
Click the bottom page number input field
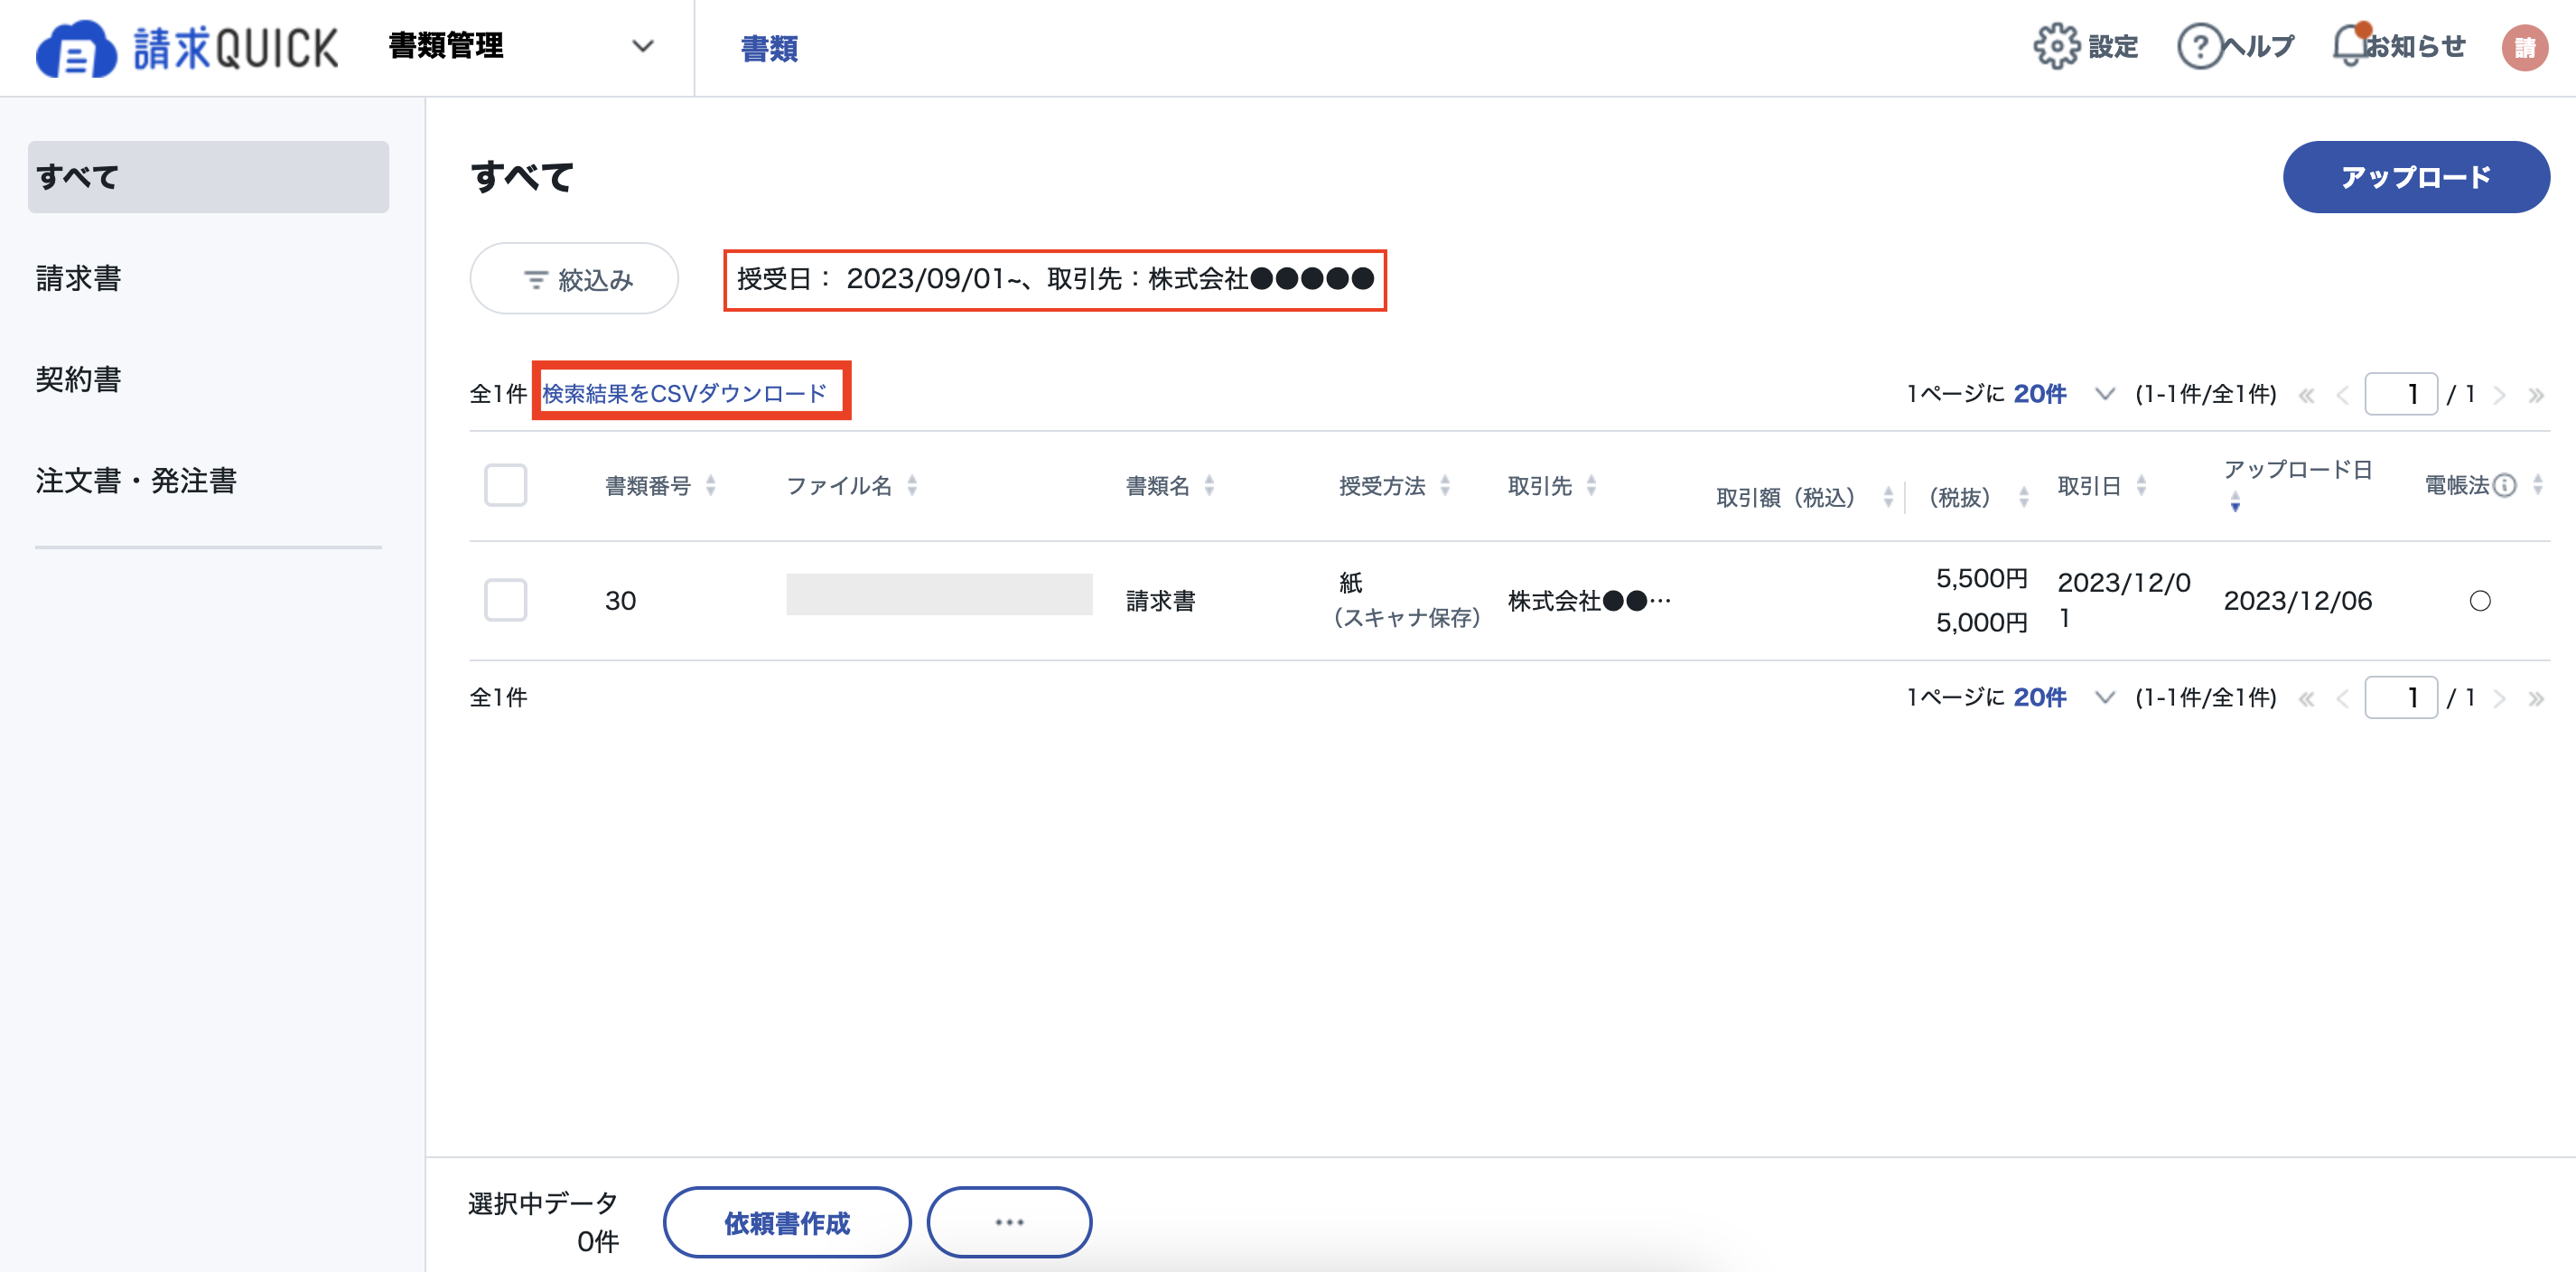(x=2401, y=697)
